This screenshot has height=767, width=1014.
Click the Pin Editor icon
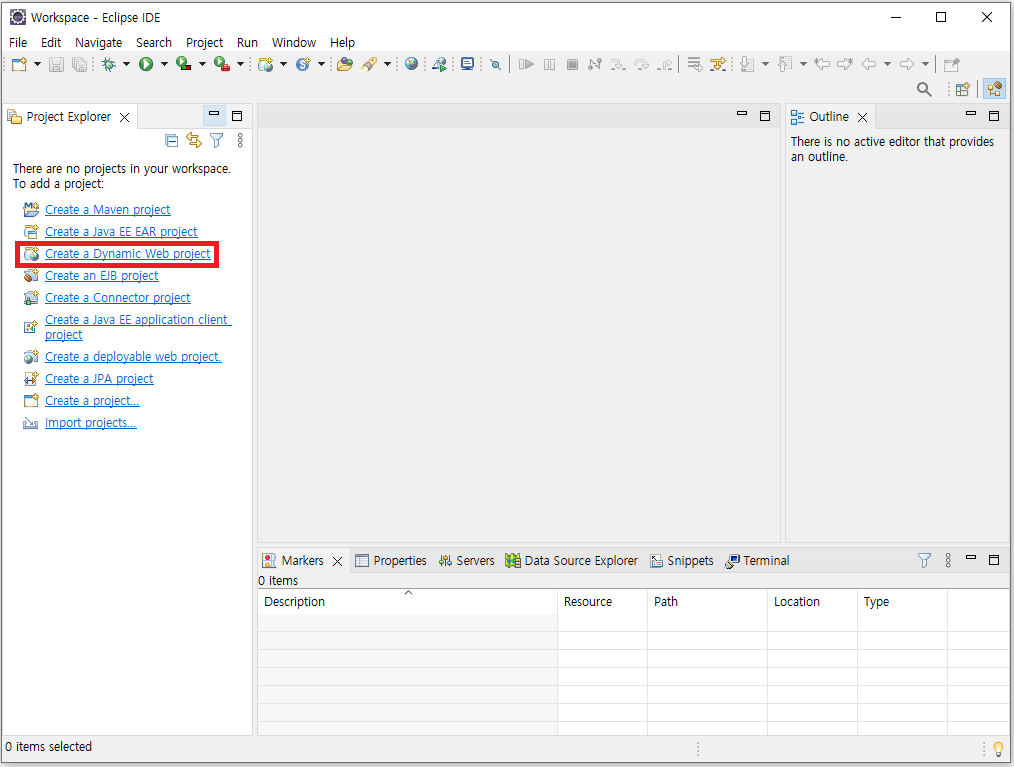pos(951,65)
